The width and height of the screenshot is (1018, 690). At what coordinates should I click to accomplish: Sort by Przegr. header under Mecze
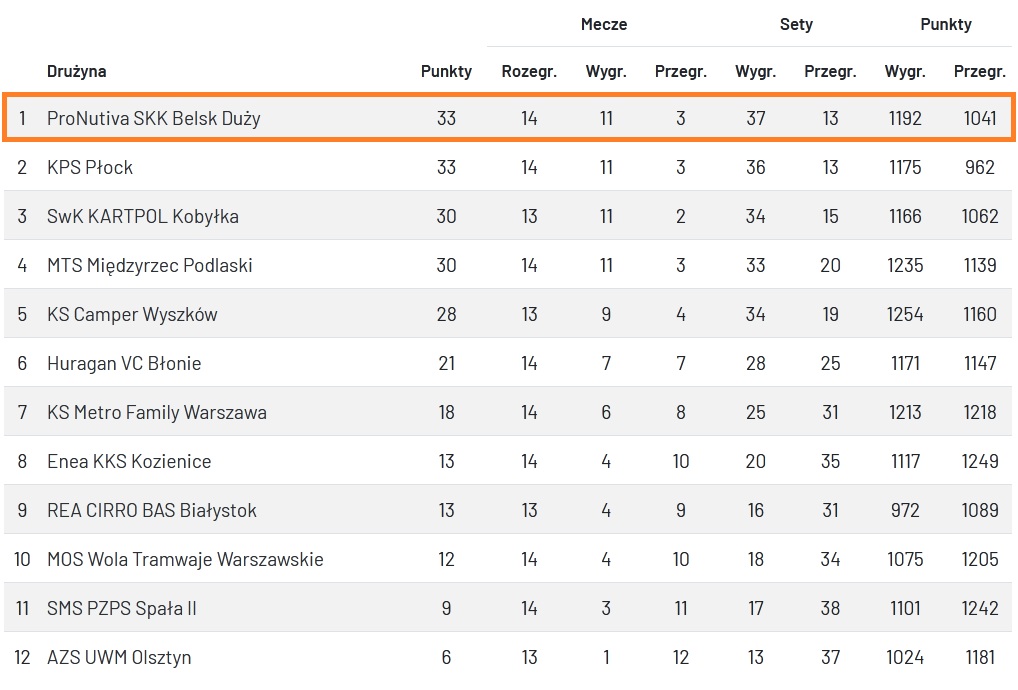(x=680, y=71)
